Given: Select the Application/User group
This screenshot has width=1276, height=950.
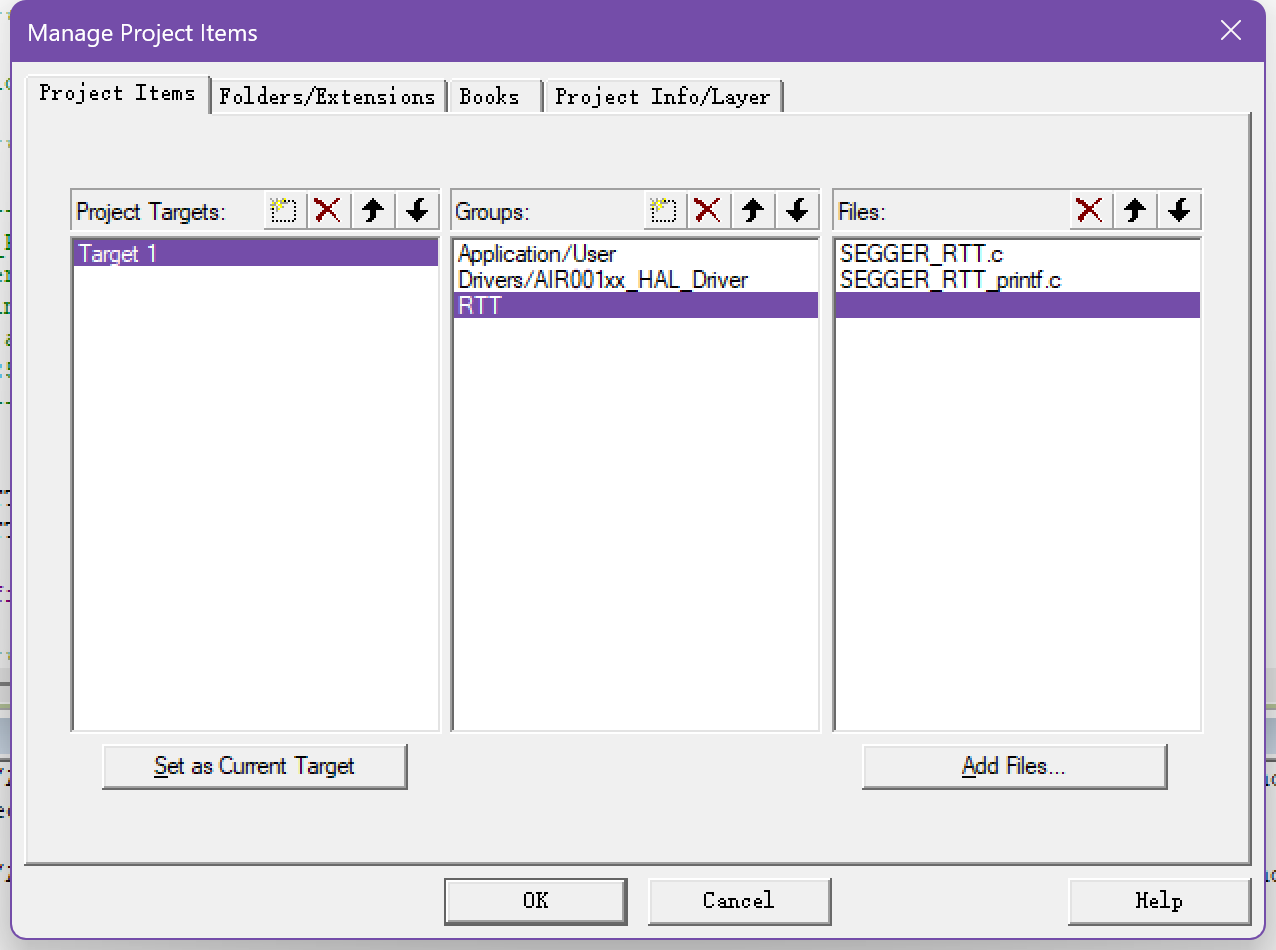Looking at the screenshot, I should 537,254.
